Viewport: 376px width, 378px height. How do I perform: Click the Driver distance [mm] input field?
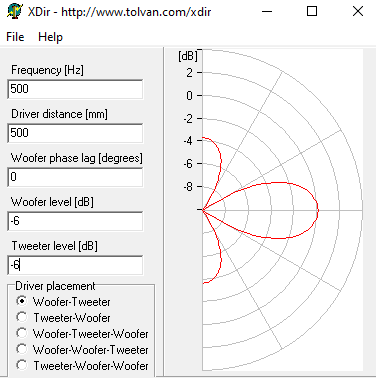coord(75,133)
